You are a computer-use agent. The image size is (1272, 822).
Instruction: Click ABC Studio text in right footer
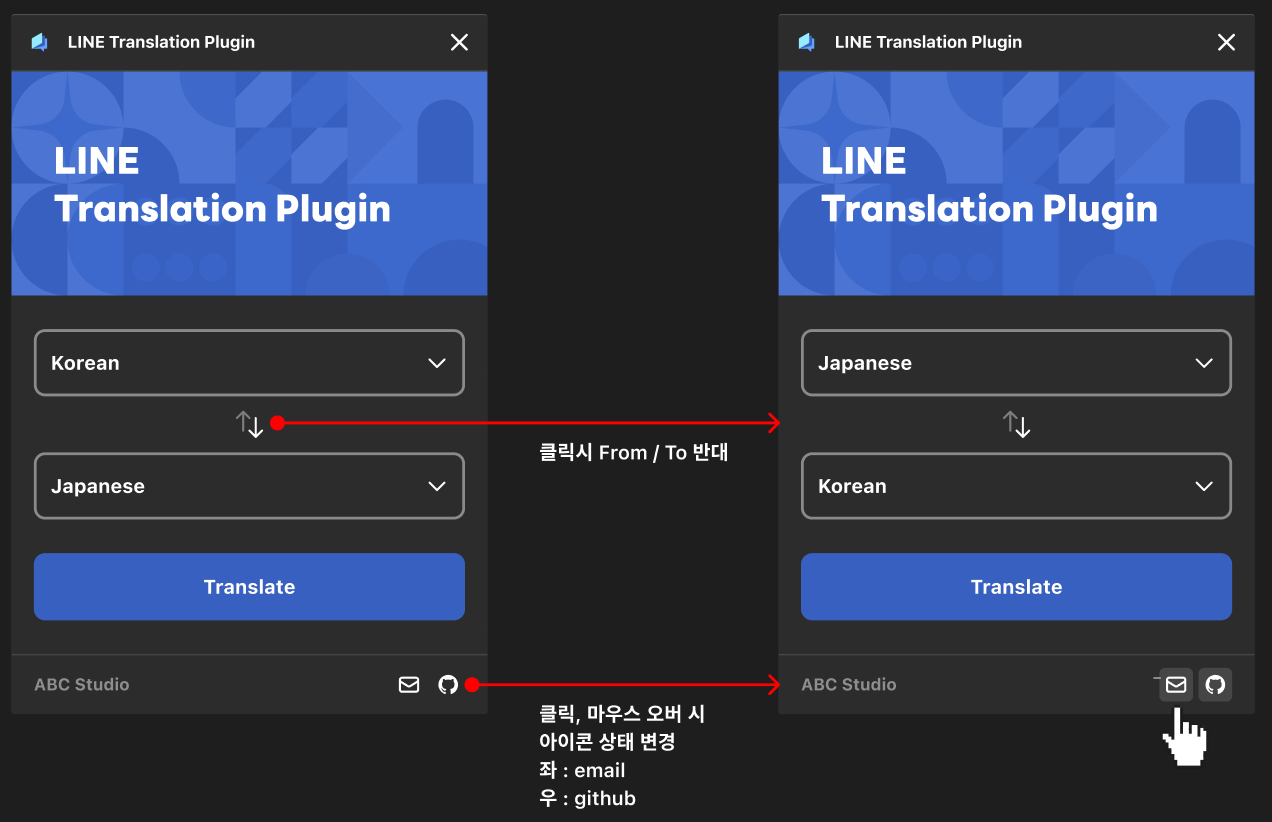(849, 685)
